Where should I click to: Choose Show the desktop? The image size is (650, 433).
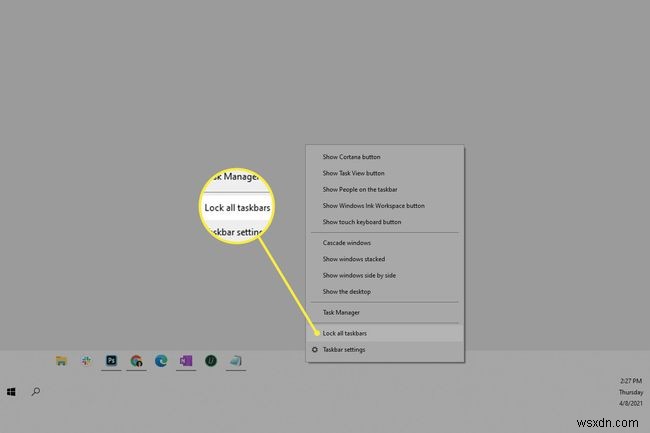tap(385, 291)
